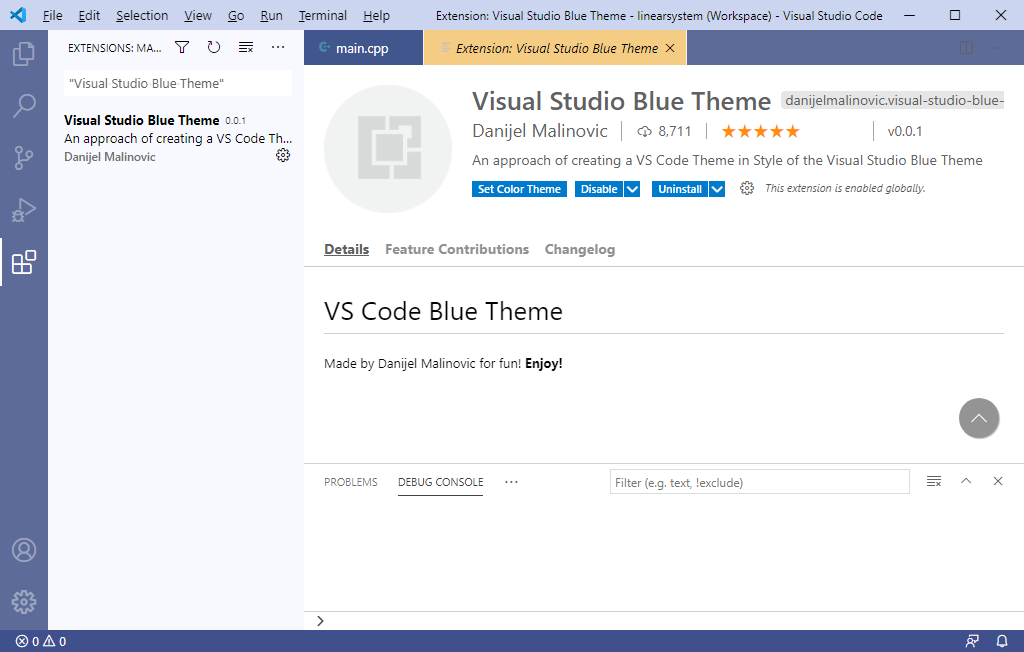Click the debug console filter field
1024x652 pixels.
(760, 482)
